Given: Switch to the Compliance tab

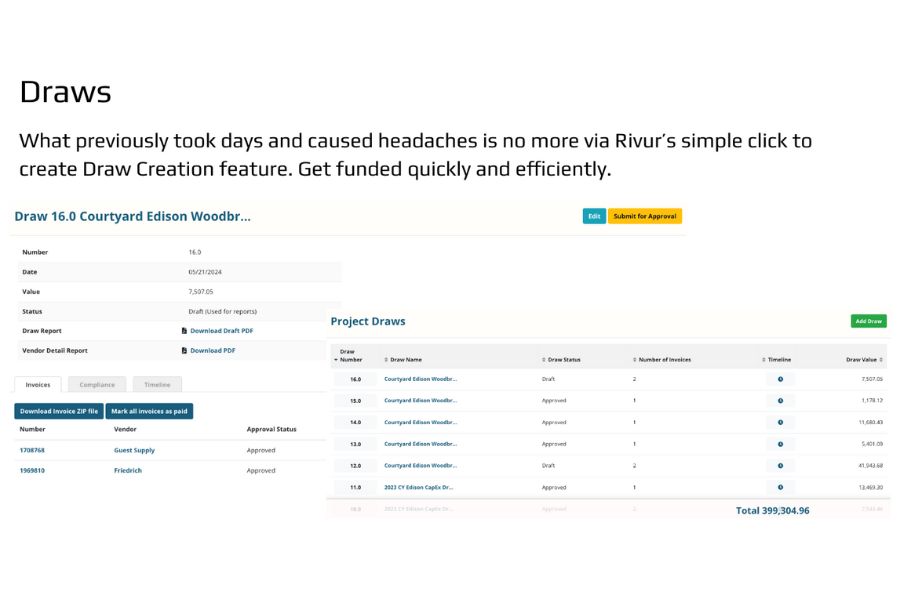Looking at the screenshot, I should pyautogui.click(x=98, y=384).
